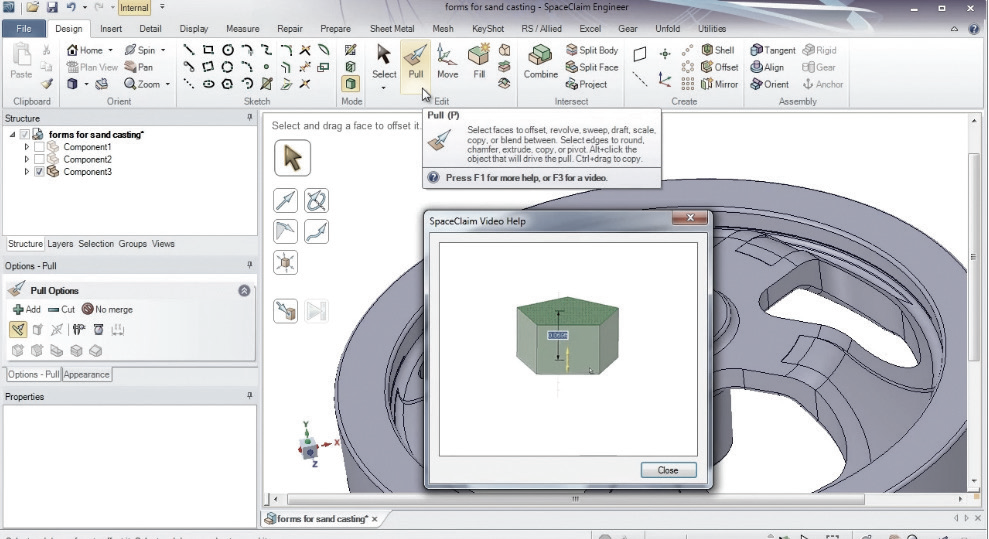Choose the Move tool

coord(447,62)
